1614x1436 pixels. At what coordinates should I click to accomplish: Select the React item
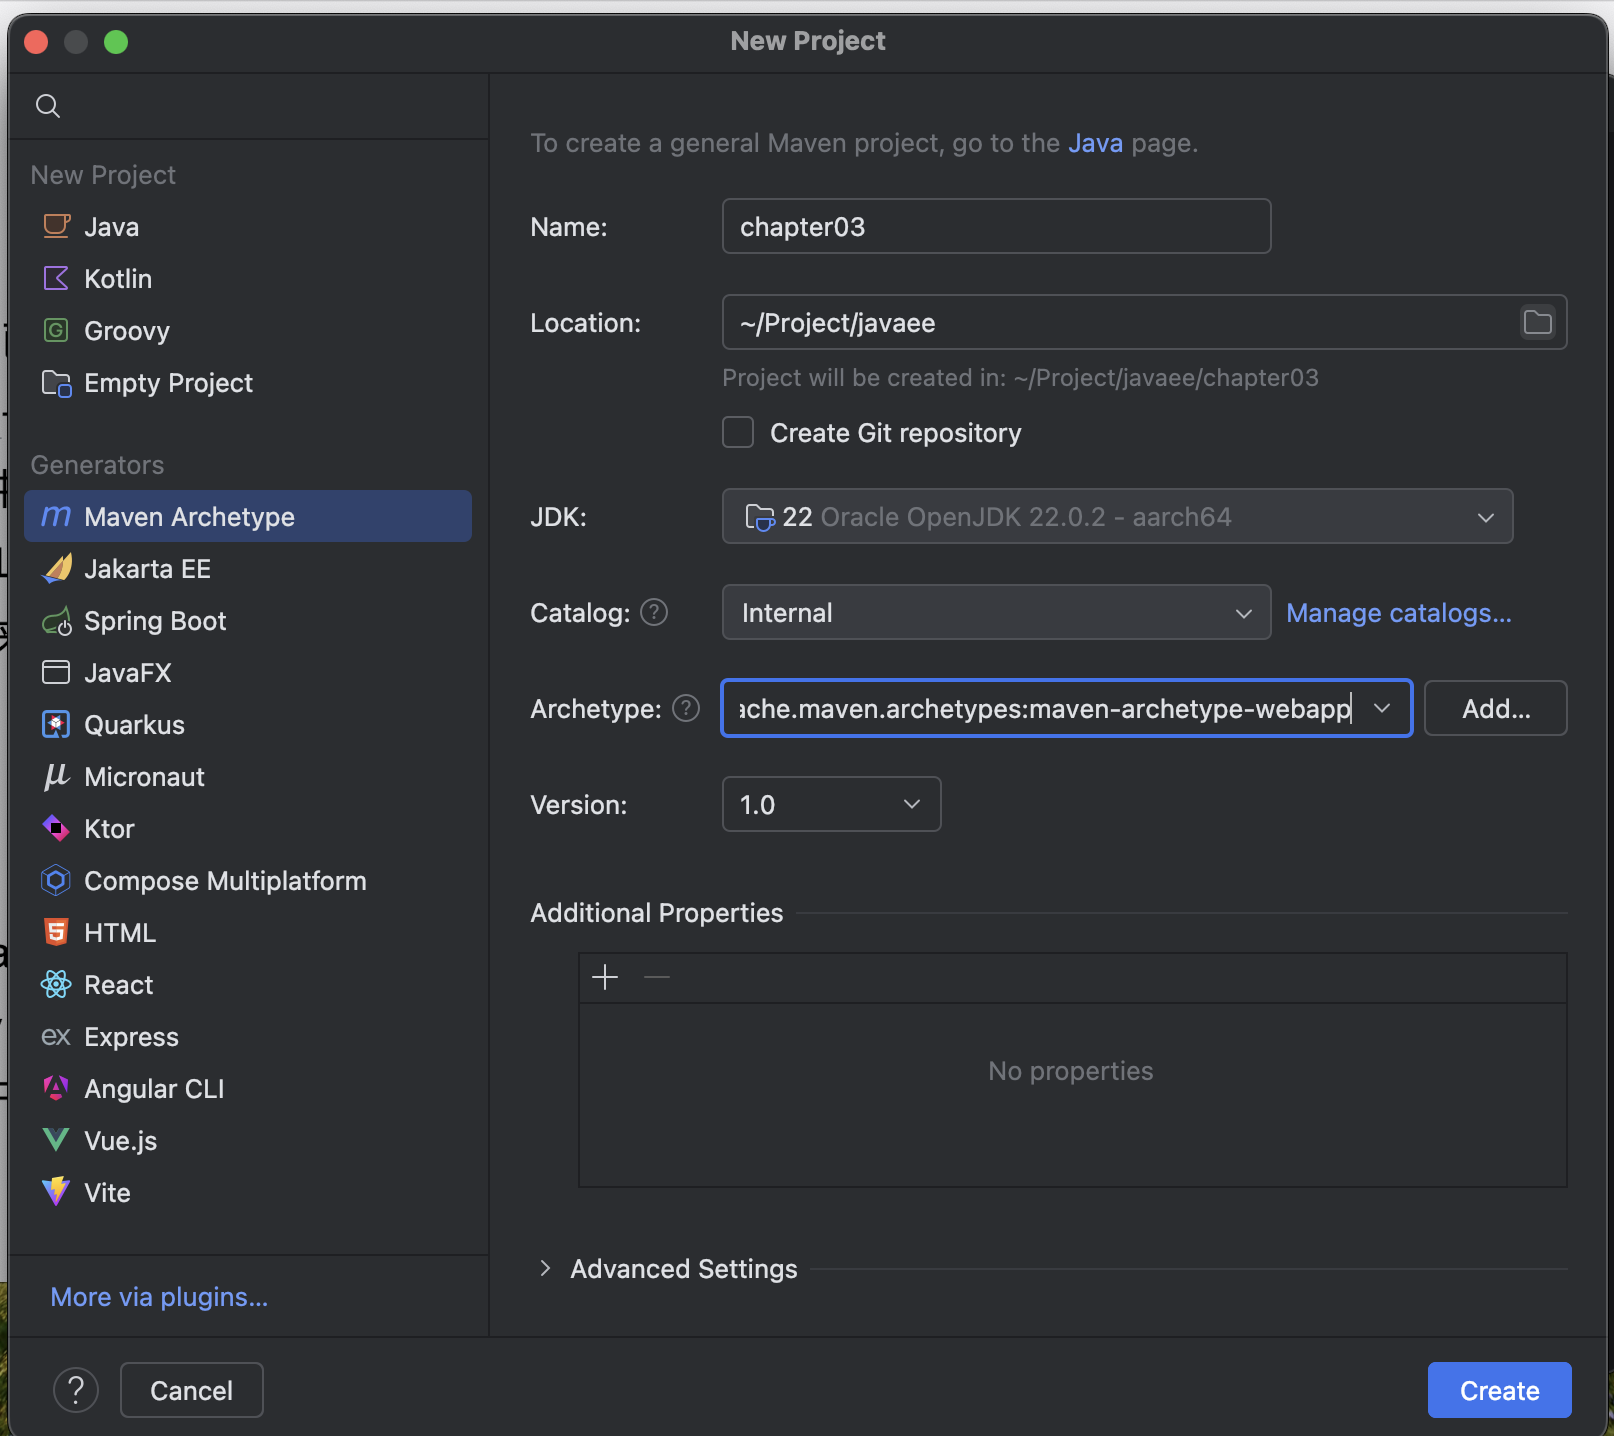[248, 984]
